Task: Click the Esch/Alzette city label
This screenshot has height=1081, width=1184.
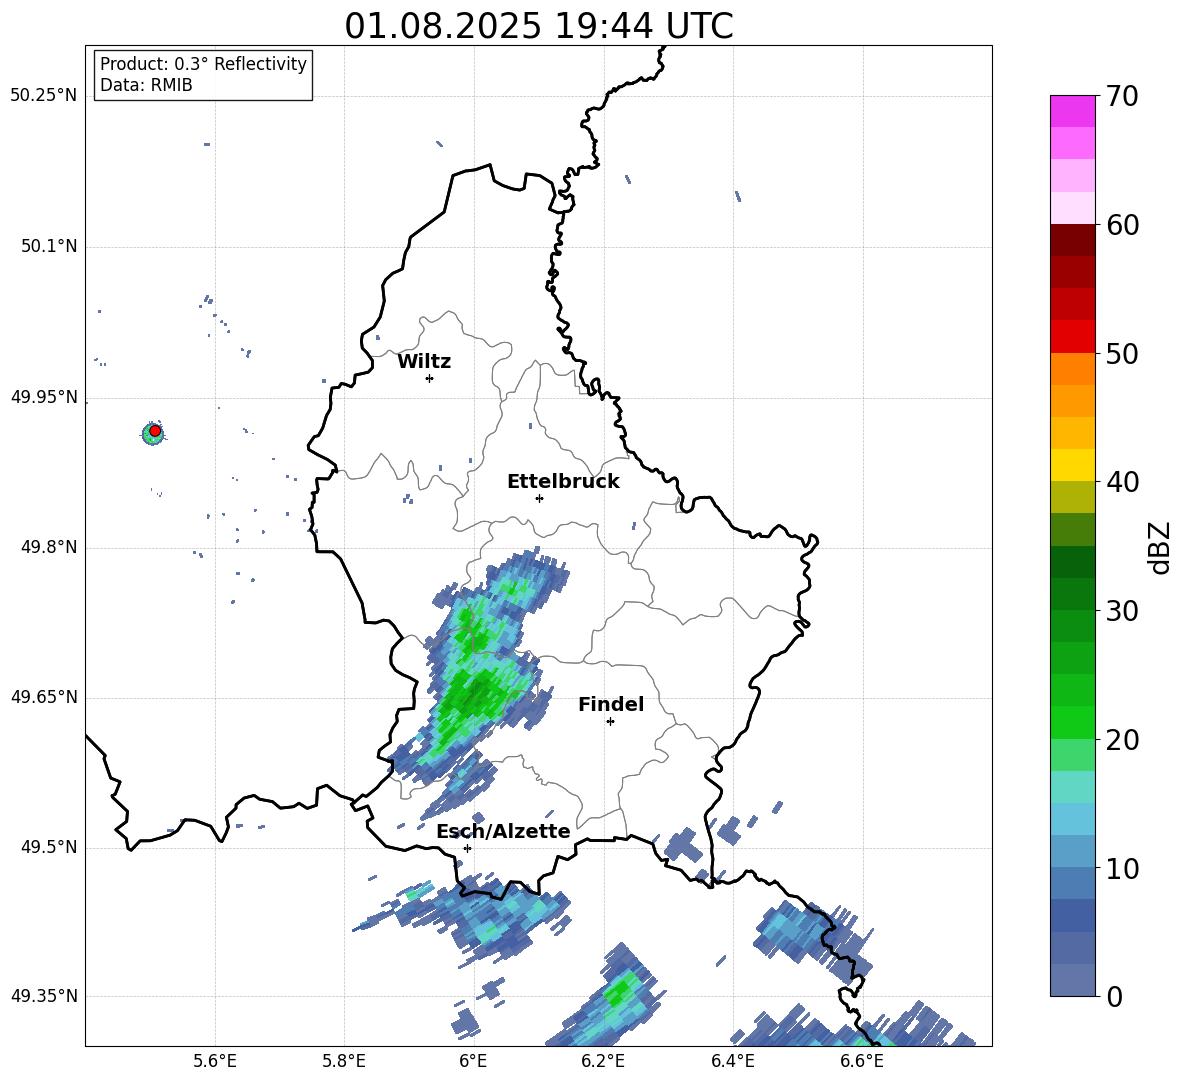Action: (503, 832)
